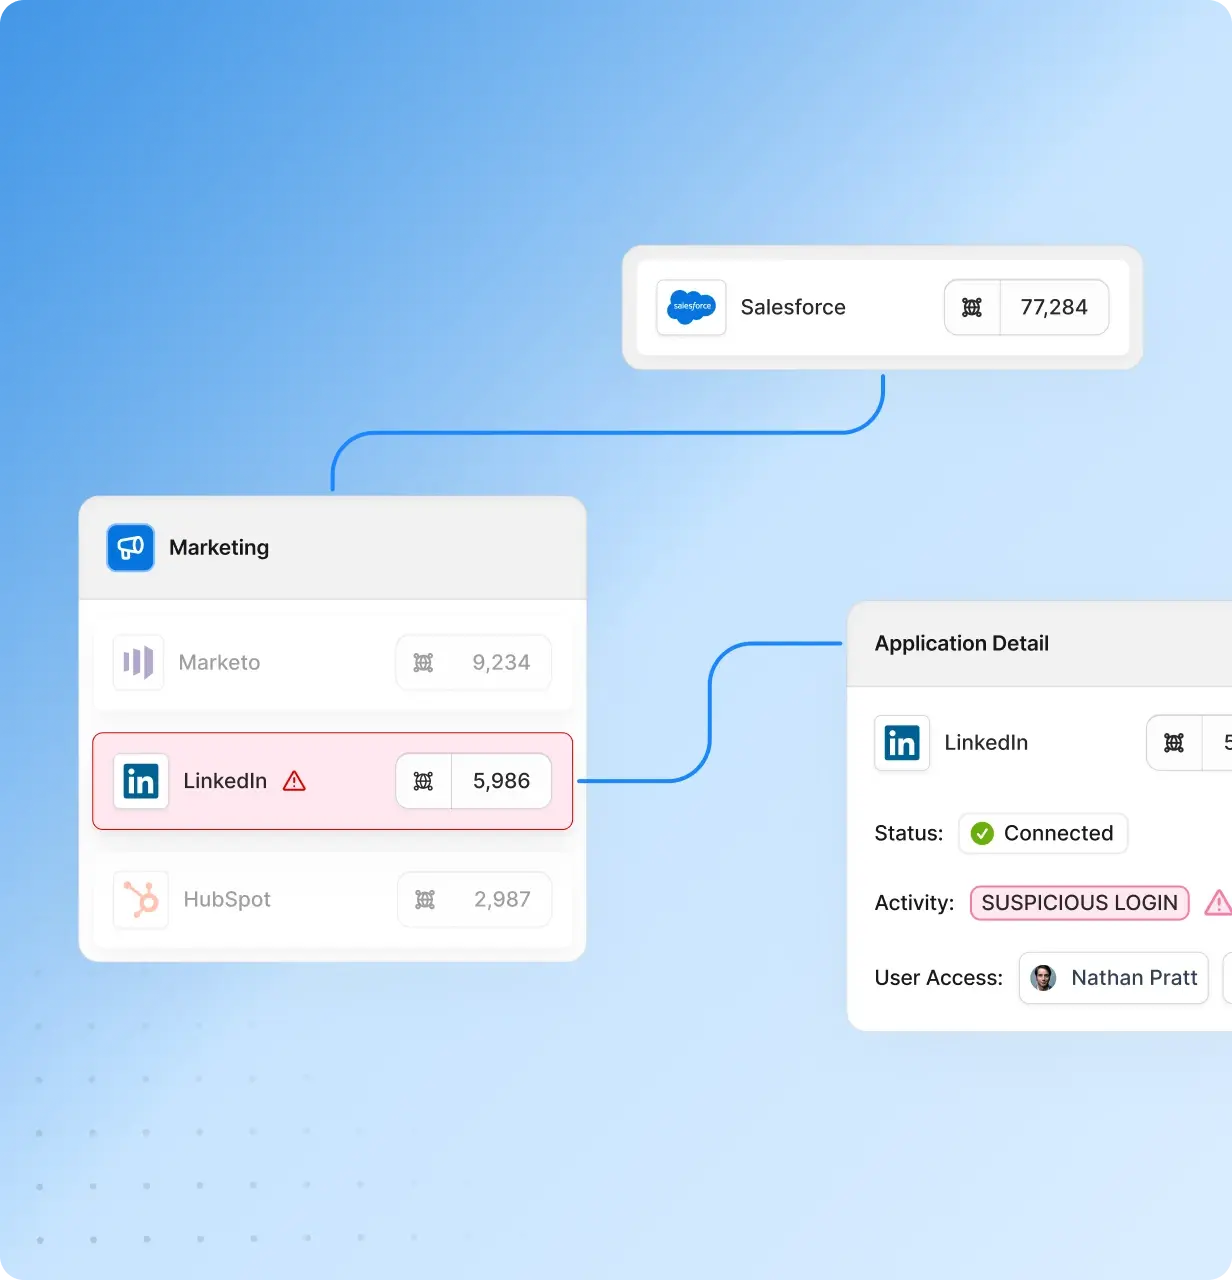1232x1280 pixels.
Task: Click the Activity: label
Action: click(x=914, y=902)
